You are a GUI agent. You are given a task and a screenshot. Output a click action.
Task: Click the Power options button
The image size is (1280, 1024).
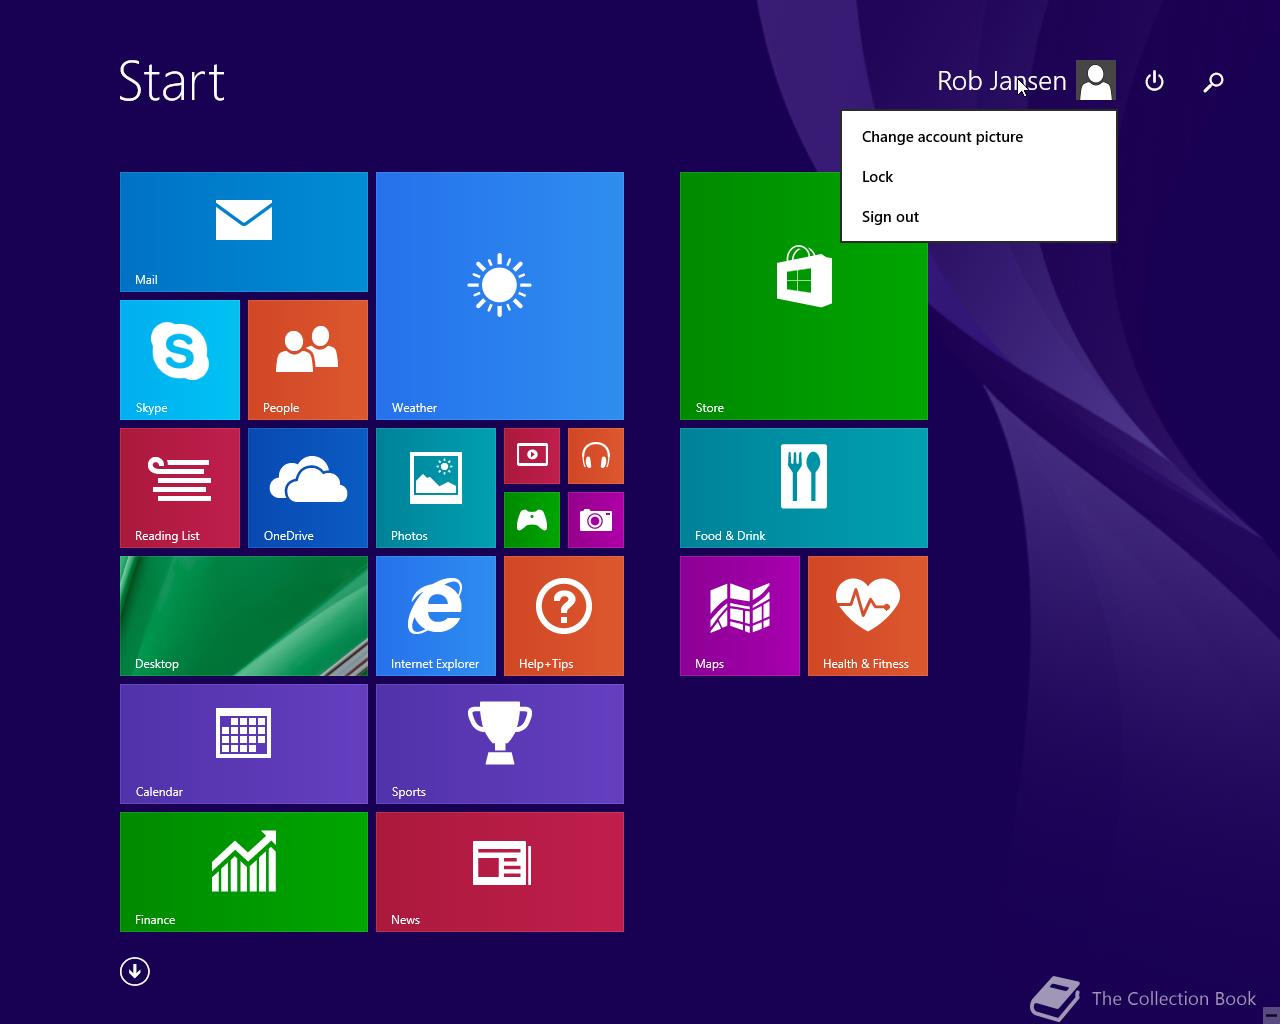1154,81
